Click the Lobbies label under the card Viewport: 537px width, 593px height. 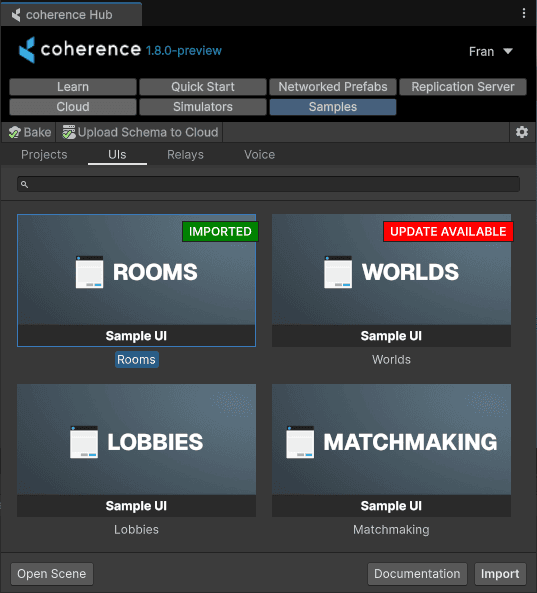tap(137, 529)
